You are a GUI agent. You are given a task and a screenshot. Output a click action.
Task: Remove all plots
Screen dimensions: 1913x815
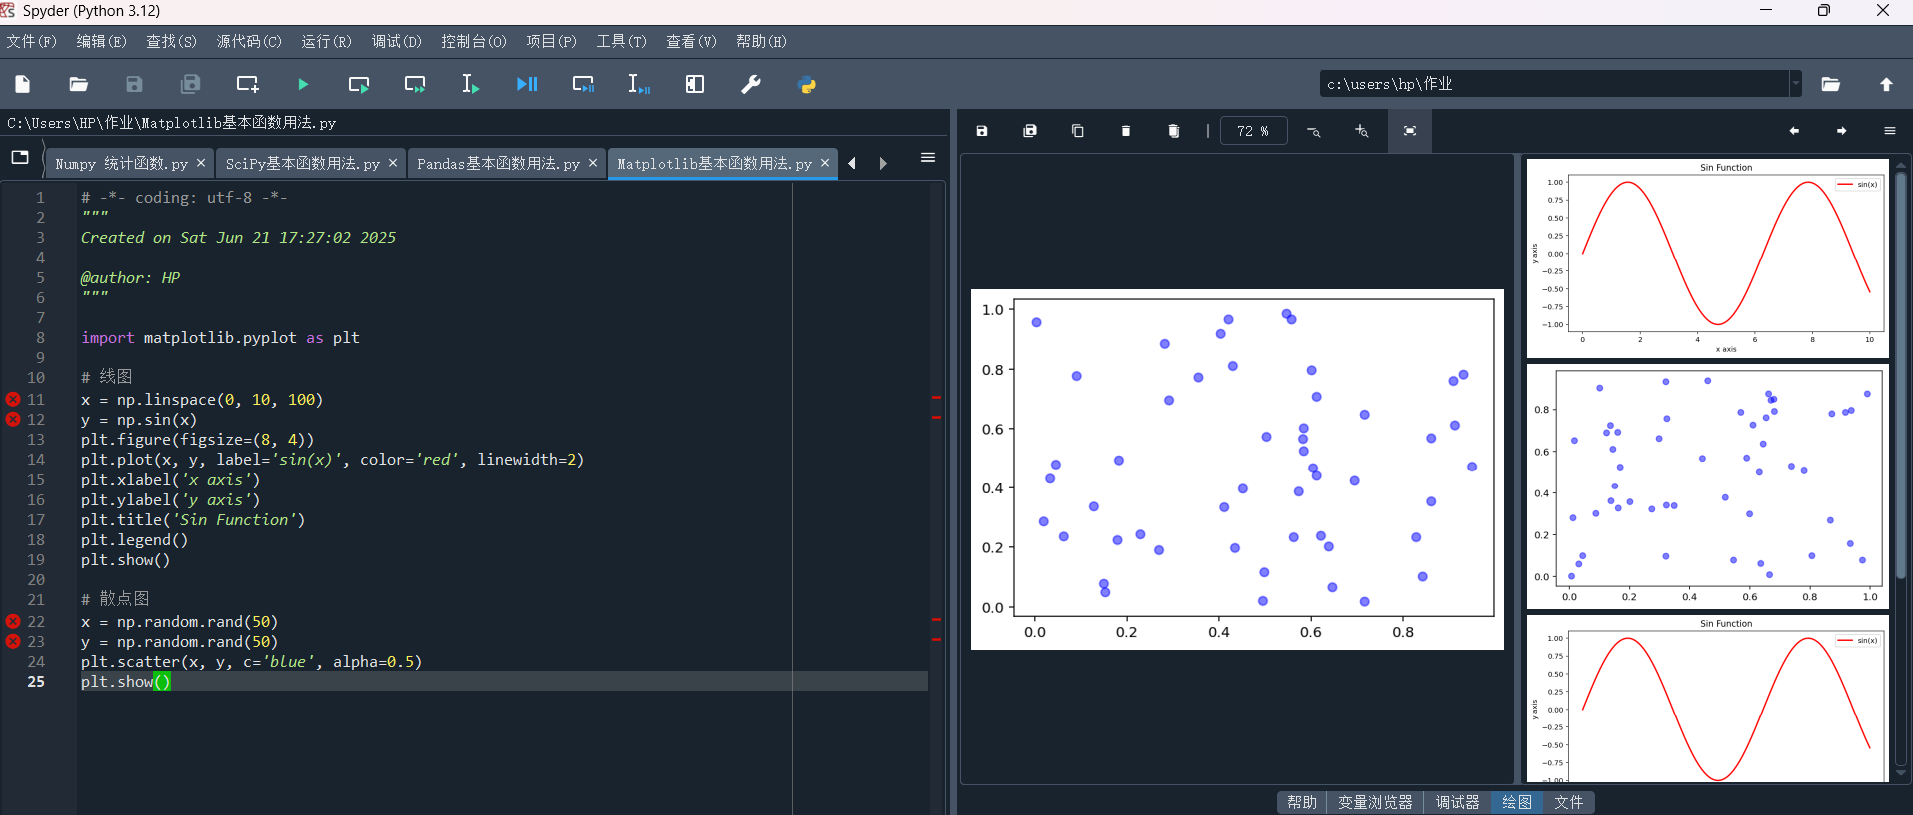click(1174, 131)
